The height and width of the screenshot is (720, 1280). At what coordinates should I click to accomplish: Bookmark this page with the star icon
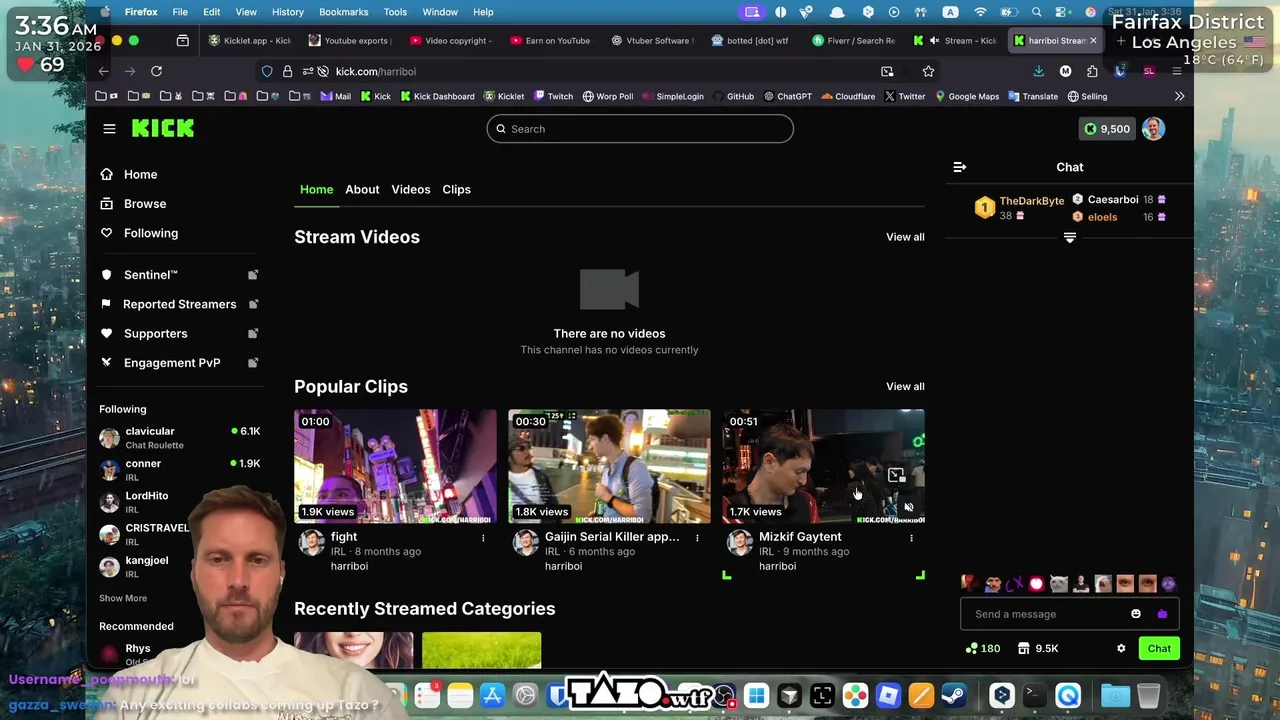(x=928, y=71)
